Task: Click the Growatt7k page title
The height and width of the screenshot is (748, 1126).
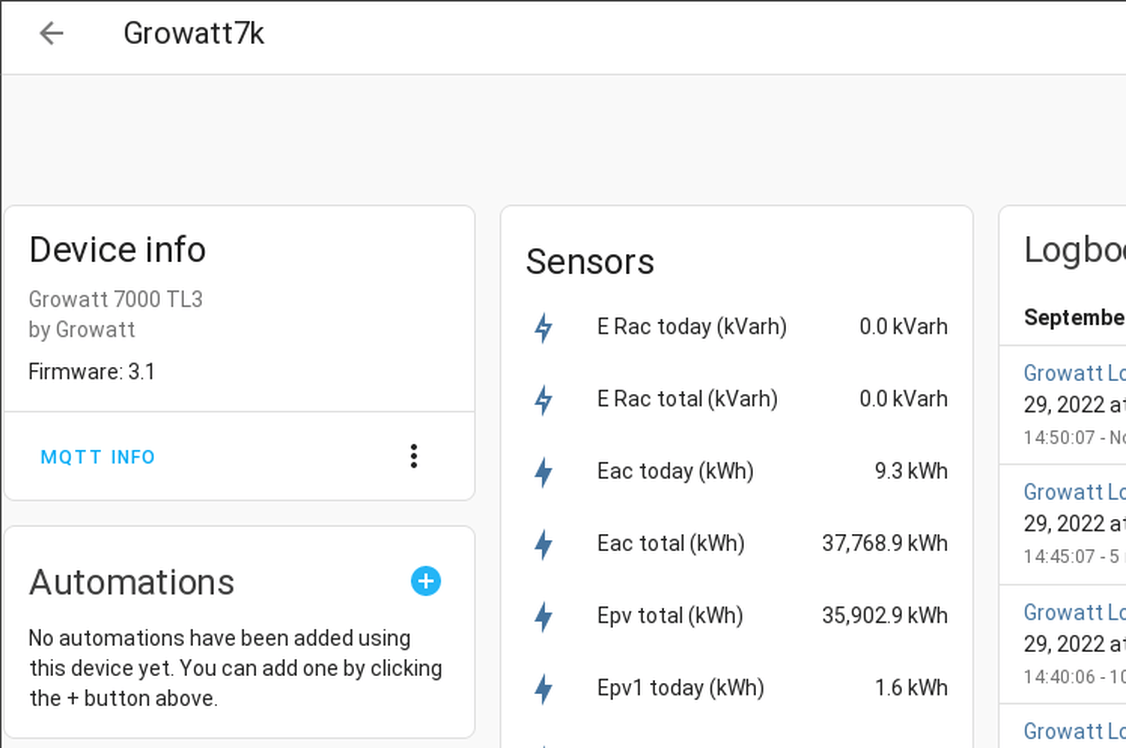Action: click(194, 33)
